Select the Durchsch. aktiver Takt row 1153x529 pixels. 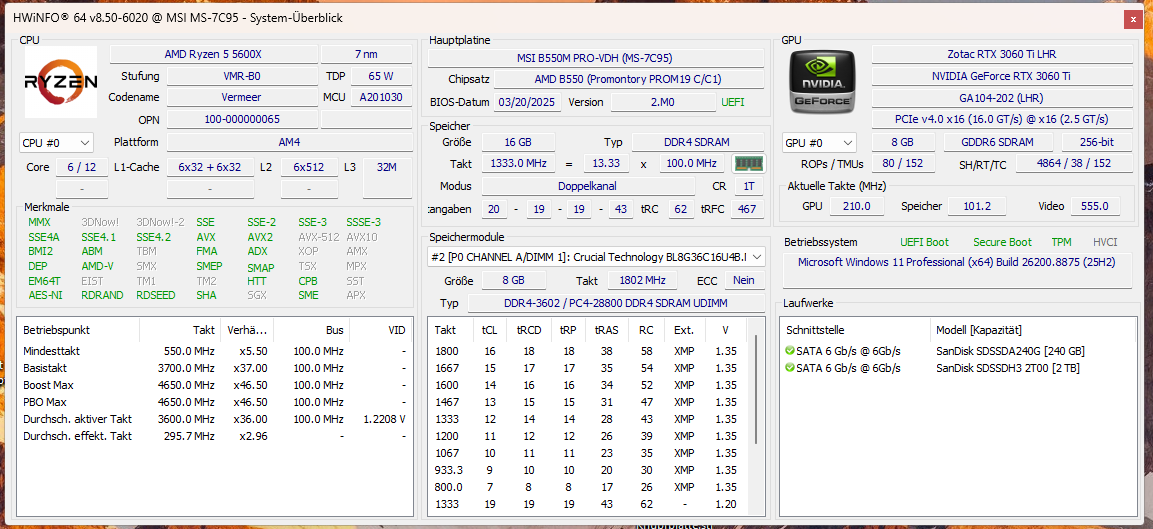[215, 419]
